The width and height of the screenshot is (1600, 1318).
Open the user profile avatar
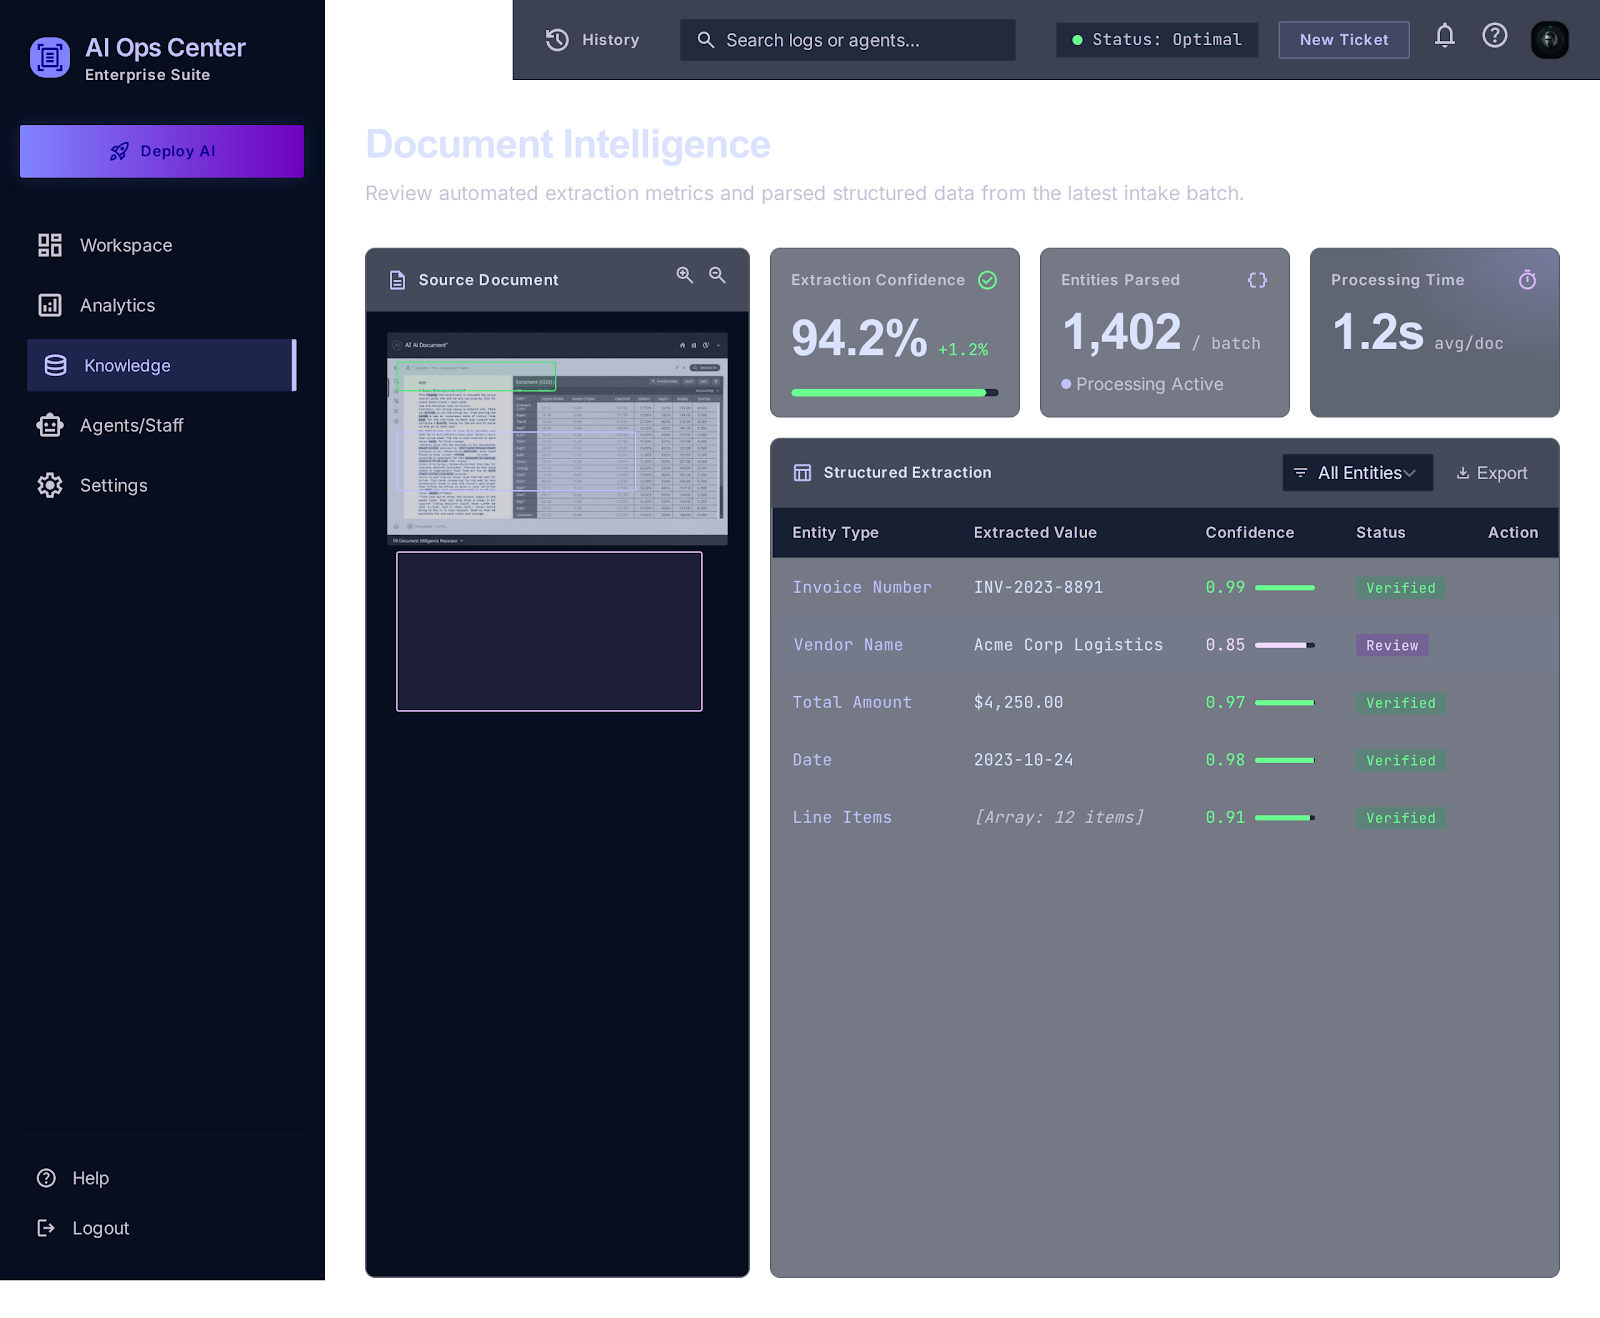[x=1550, y=40]
